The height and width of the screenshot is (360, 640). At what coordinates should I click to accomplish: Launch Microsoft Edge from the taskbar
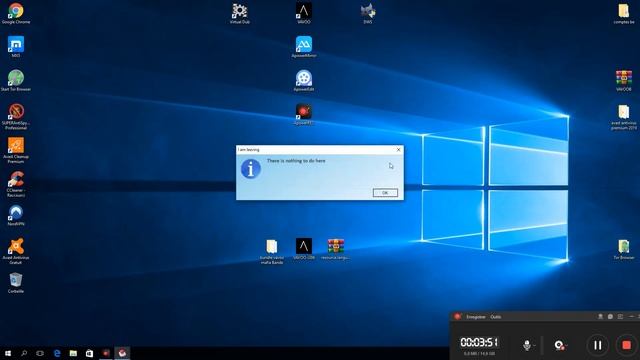(57, 353)
